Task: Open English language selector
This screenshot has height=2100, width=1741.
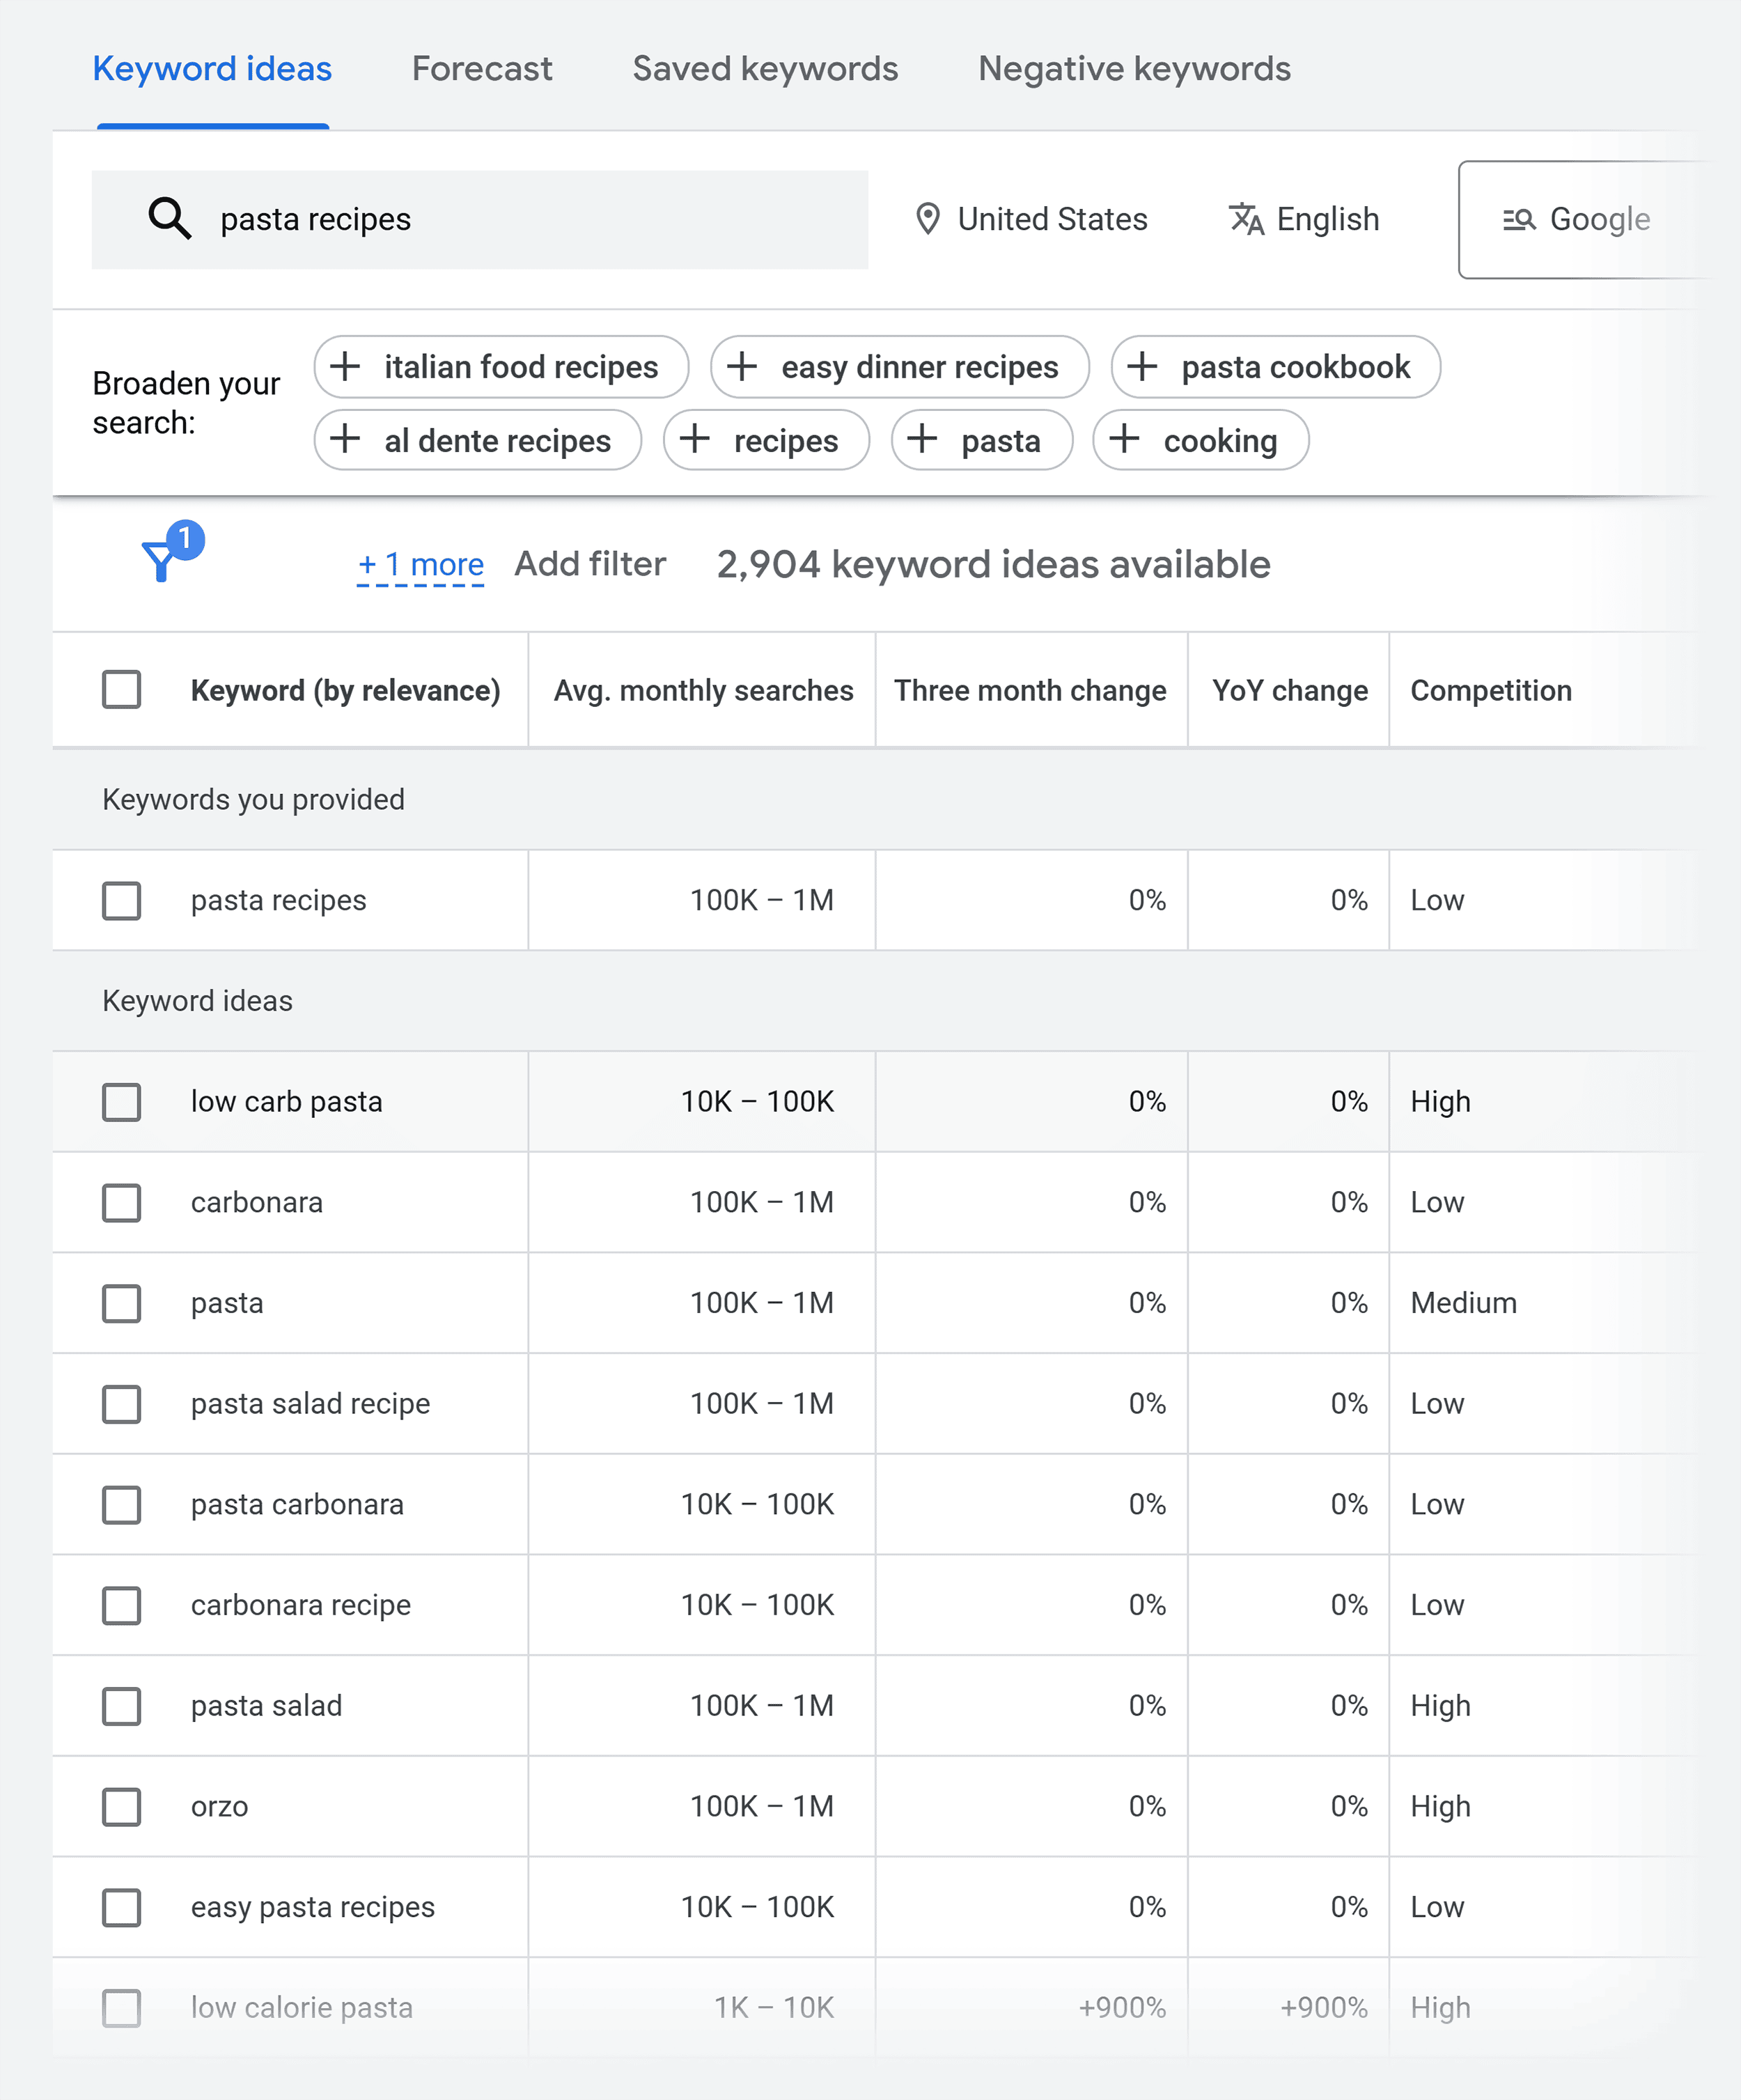Action: pyautogui.click(x=1327, y=219)
